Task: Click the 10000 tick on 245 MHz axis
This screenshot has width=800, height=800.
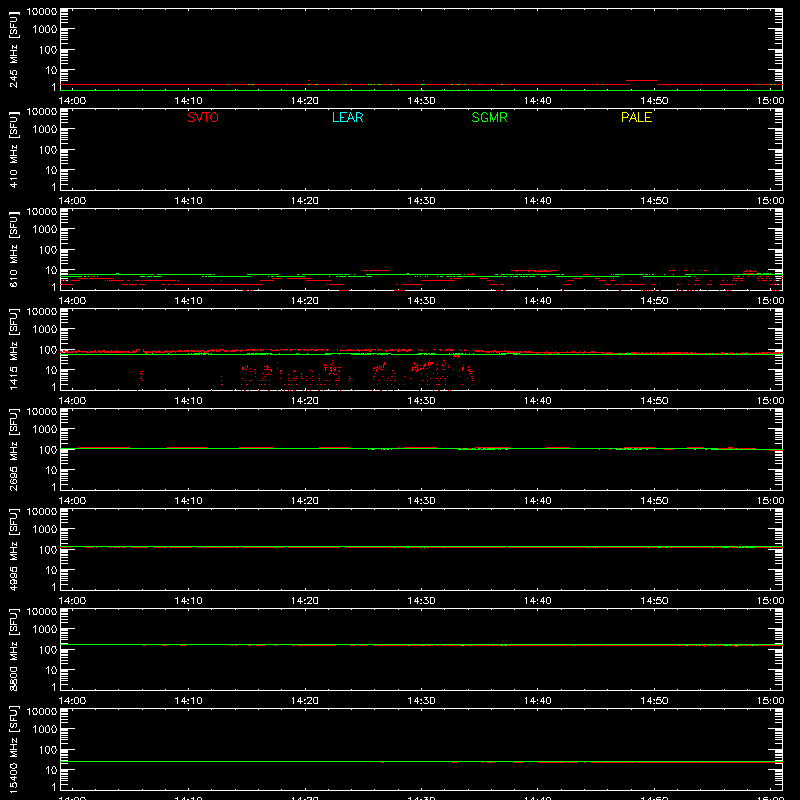Action: pyautogui.click(x=42, y=12)
